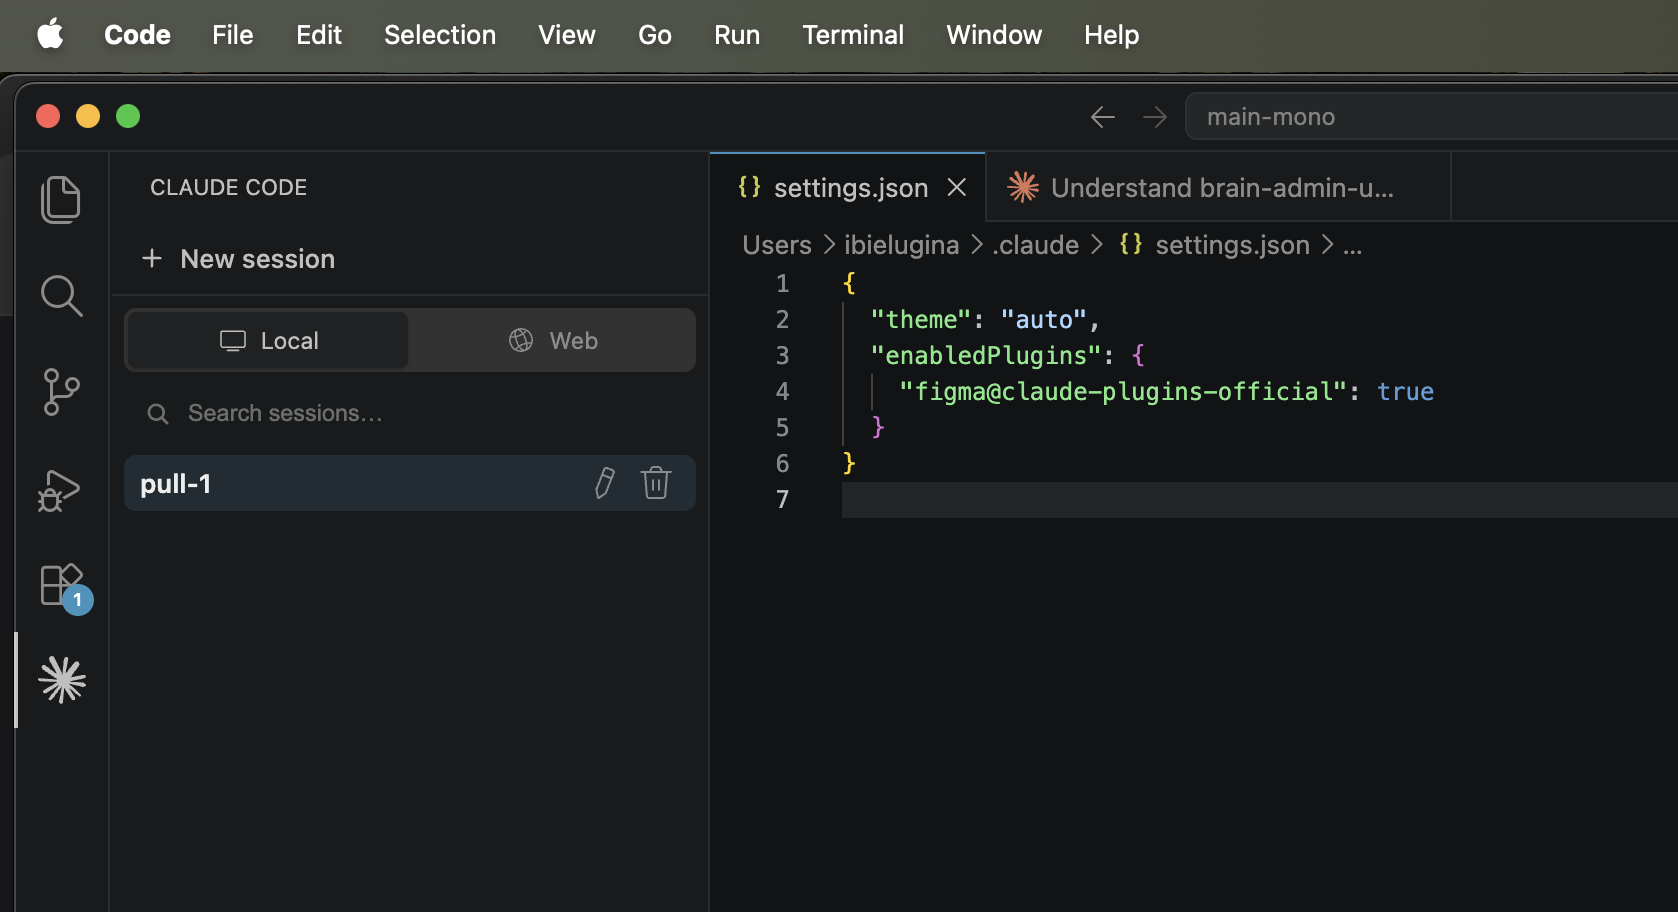The image size is (1678, 912).
Task: Click the ibielugina breadcrumb segment
Action: 901,245
